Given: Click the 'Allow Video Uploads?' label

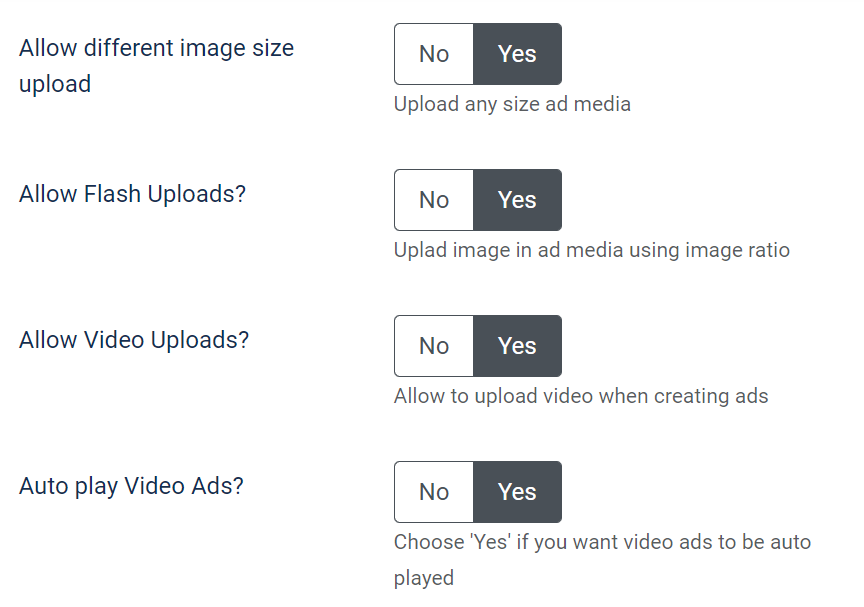Looking at the screenshot, I should pyautogui.click(x=134, y=340).
